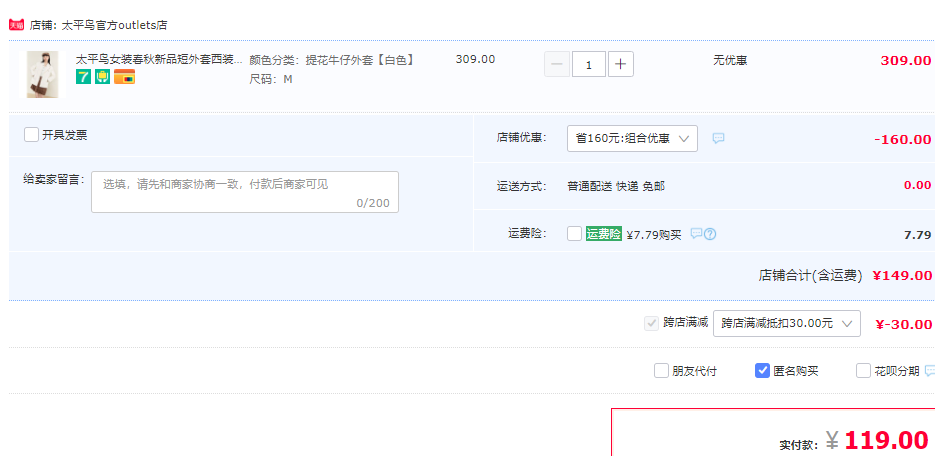Click the green 运费险 tag
Viewport: 935px width, 456px height.
coord(603,234)
